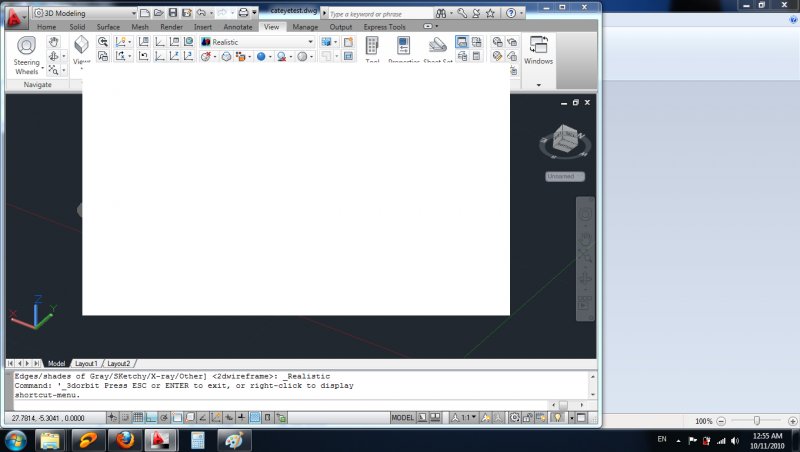Toggle Infer Constraints in status bar
Screen dimensions: 800x452
[112, 418]
